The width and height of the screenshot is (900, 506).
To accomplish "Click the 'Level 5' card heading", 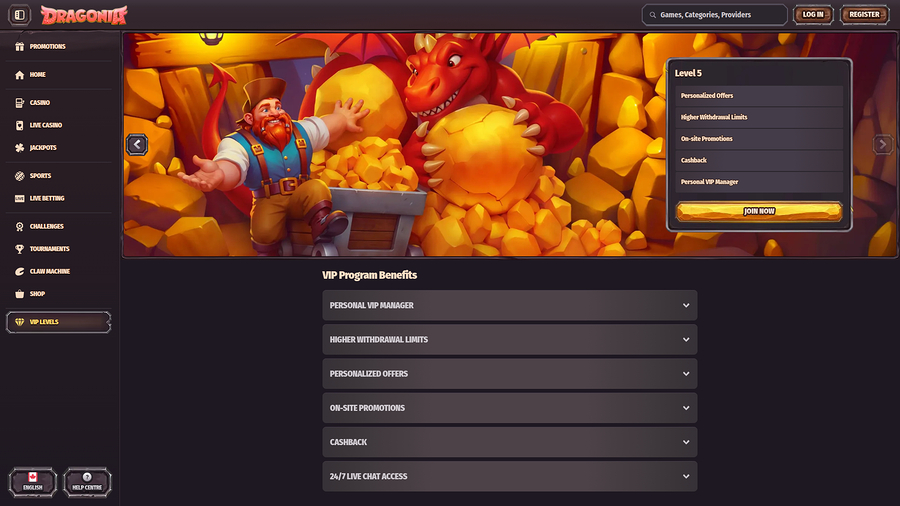I will tap(688, 73).
